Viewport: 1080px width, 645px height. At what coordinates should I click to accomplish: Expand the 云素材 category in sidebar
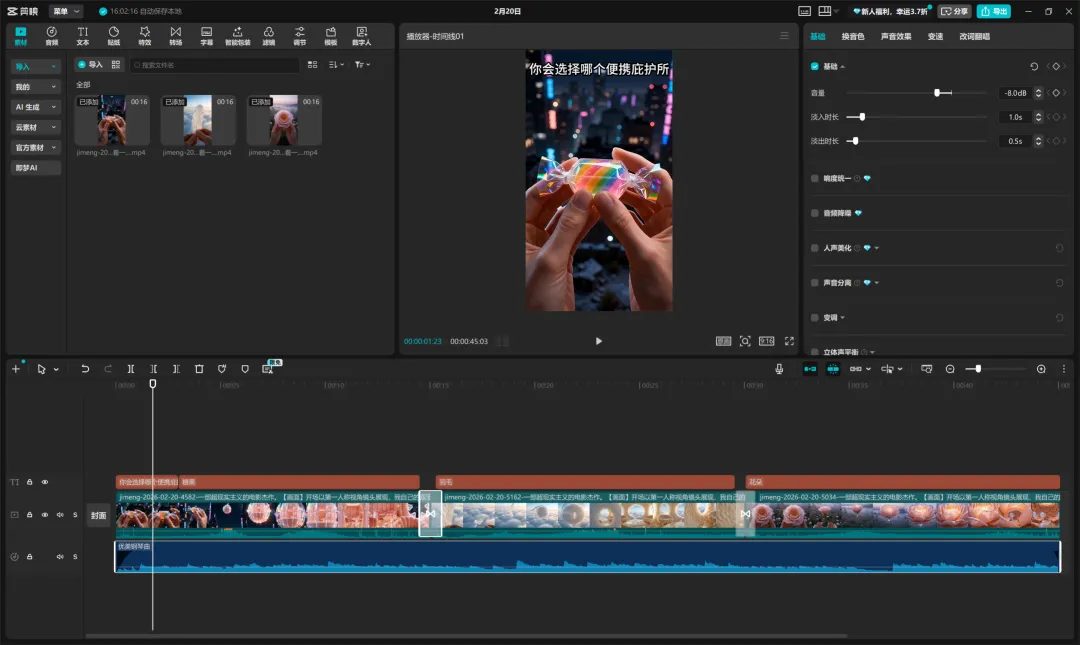(x=36, y=127)
